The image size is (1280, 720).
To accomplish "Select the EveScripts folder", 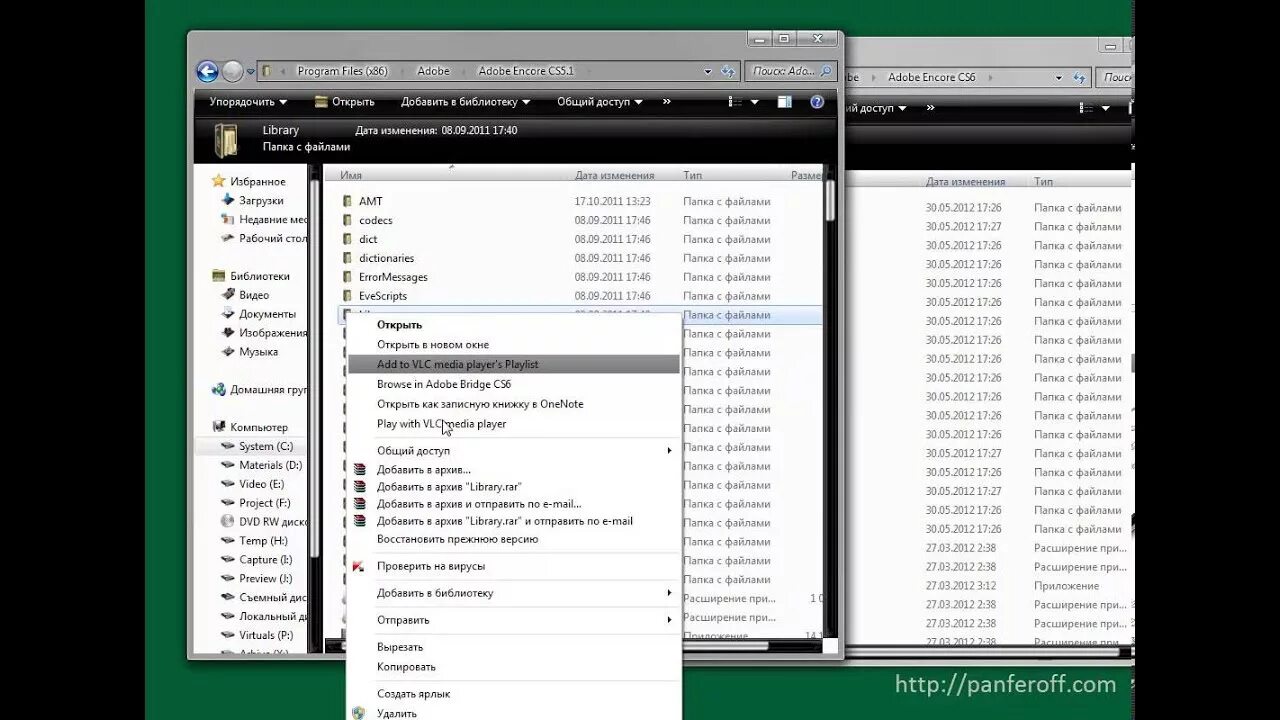I will 580,296.
